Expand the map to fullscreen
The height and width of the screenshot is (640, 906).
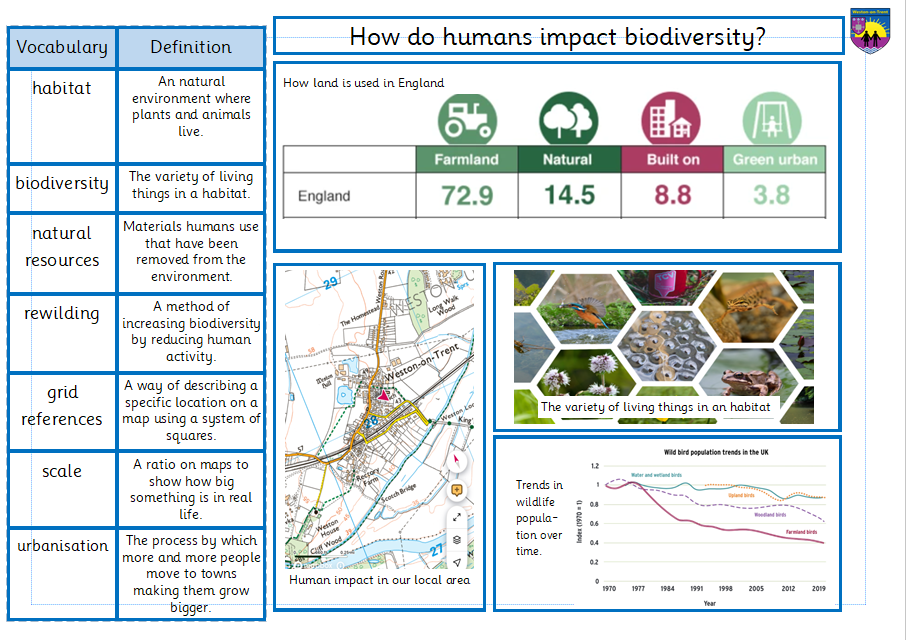pos(457,516)
